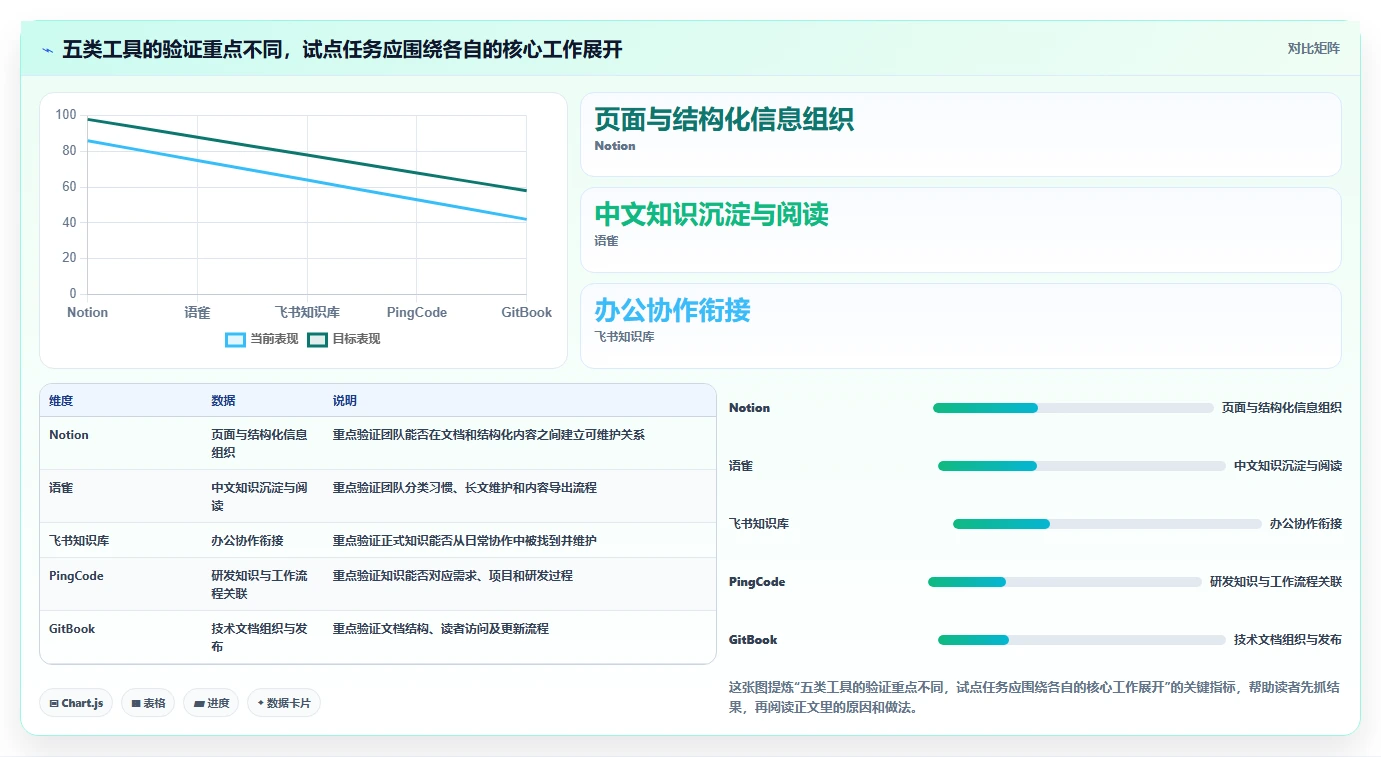Click description 重点验证团队分类习惯、长文维护和内容导出流程
1381x757 pixels.
[465, 488]
